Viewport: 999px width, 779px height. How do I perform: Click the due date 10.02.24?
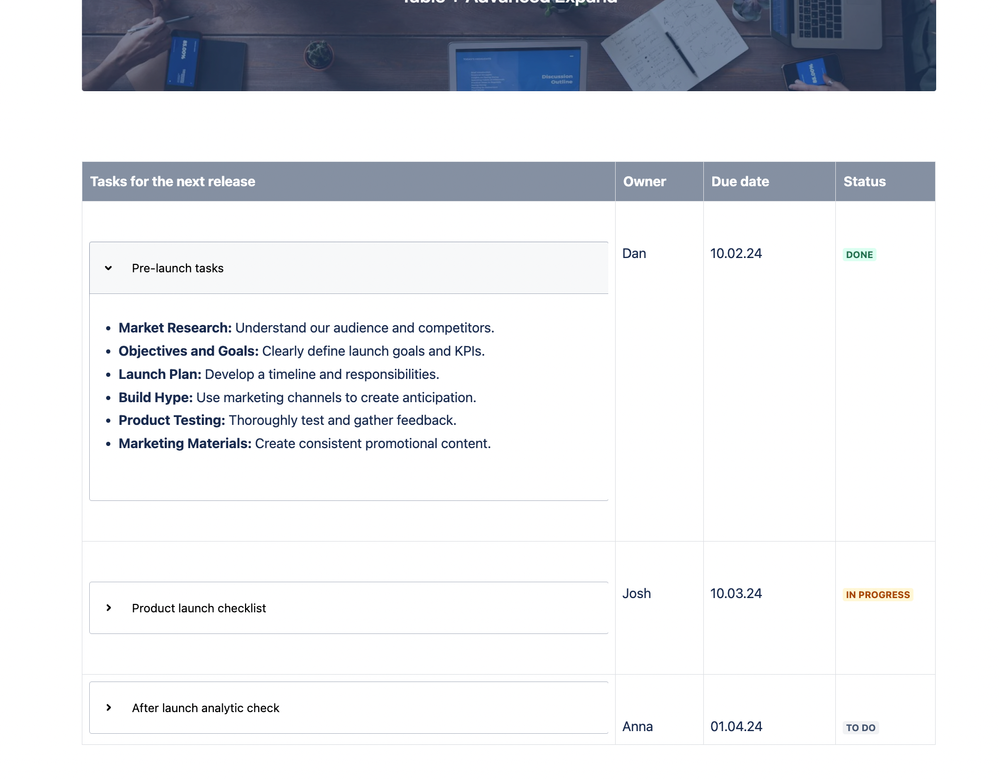tap(736, 254)
